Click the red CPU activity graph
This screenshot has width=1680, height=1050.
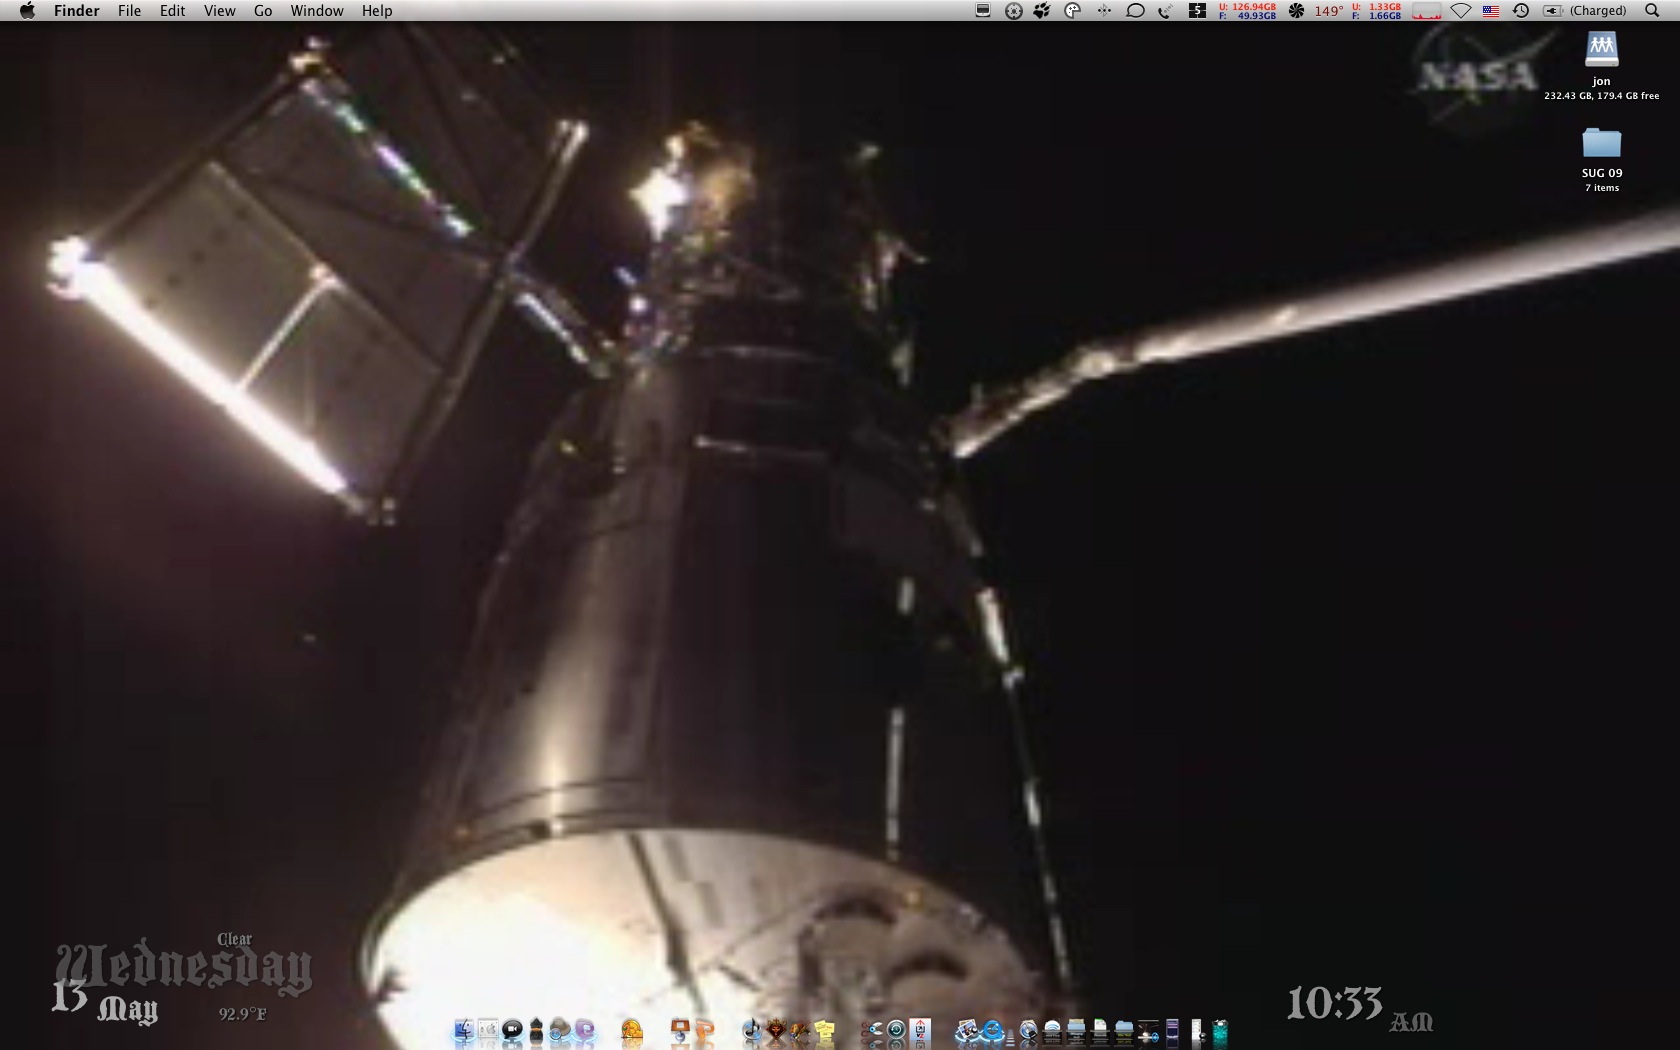(1426, 11)
